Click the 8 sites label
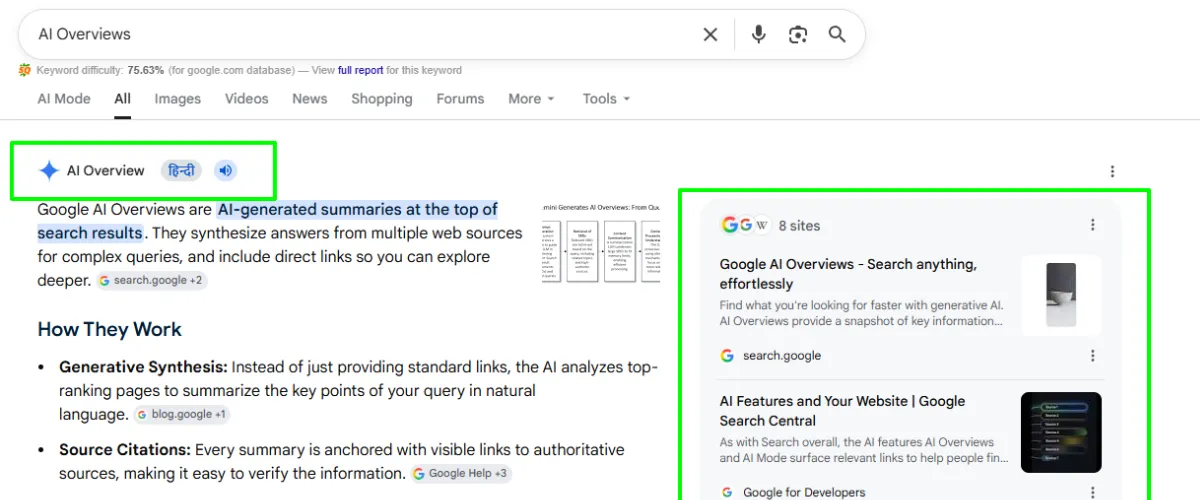 coord(799,226)
